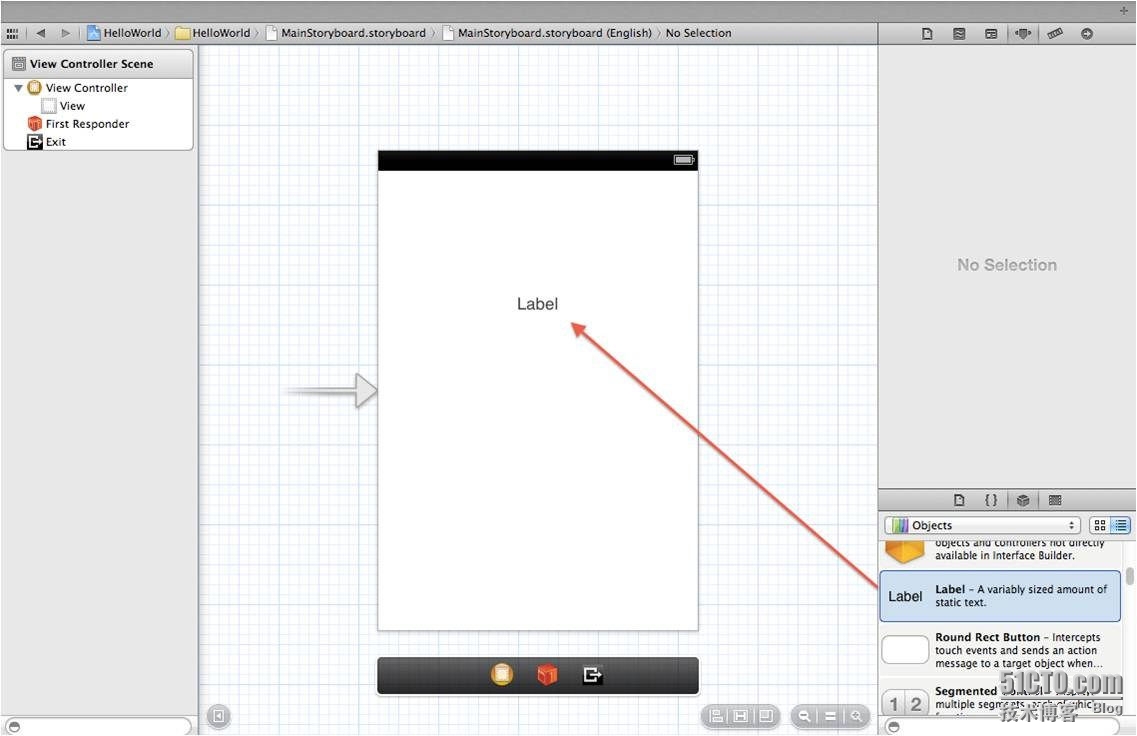Viewport: 1137px width, 736px height.
Task: Open the Objects library dropdown
Action: [x=982, y=525]
